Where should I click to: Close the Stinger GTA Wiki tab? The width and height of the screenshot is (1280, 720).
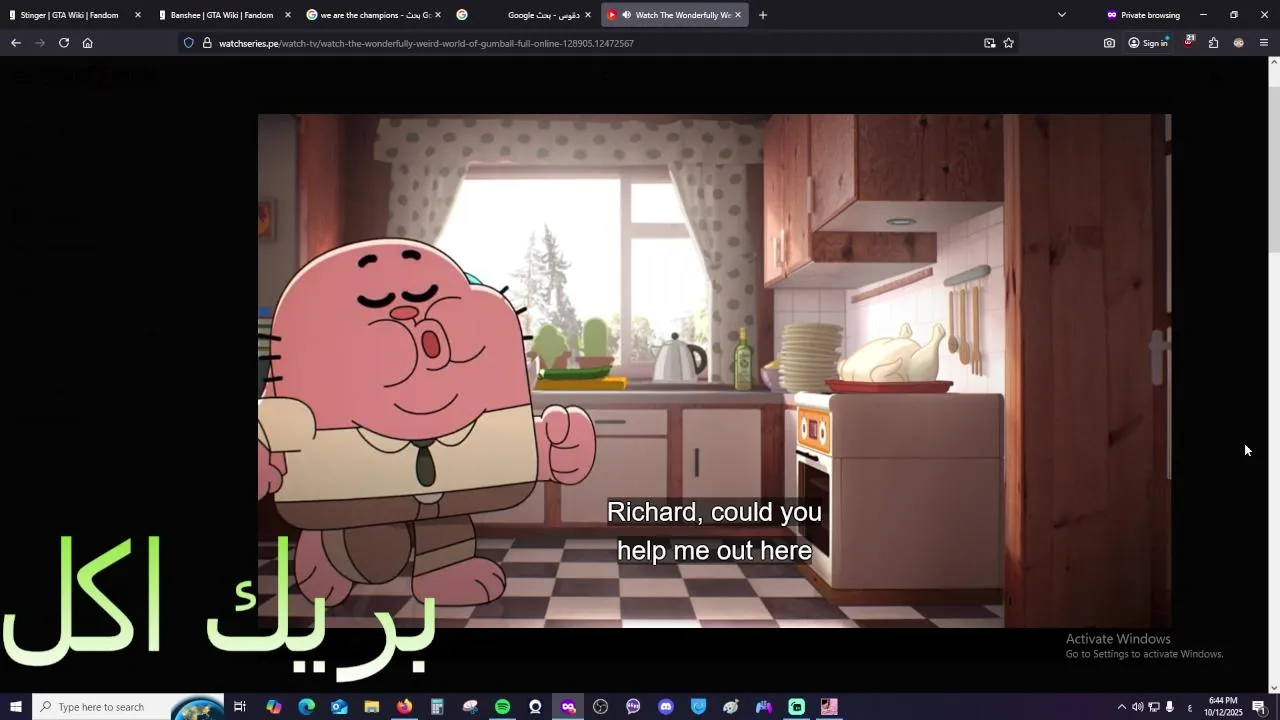[x=138, y=15]
